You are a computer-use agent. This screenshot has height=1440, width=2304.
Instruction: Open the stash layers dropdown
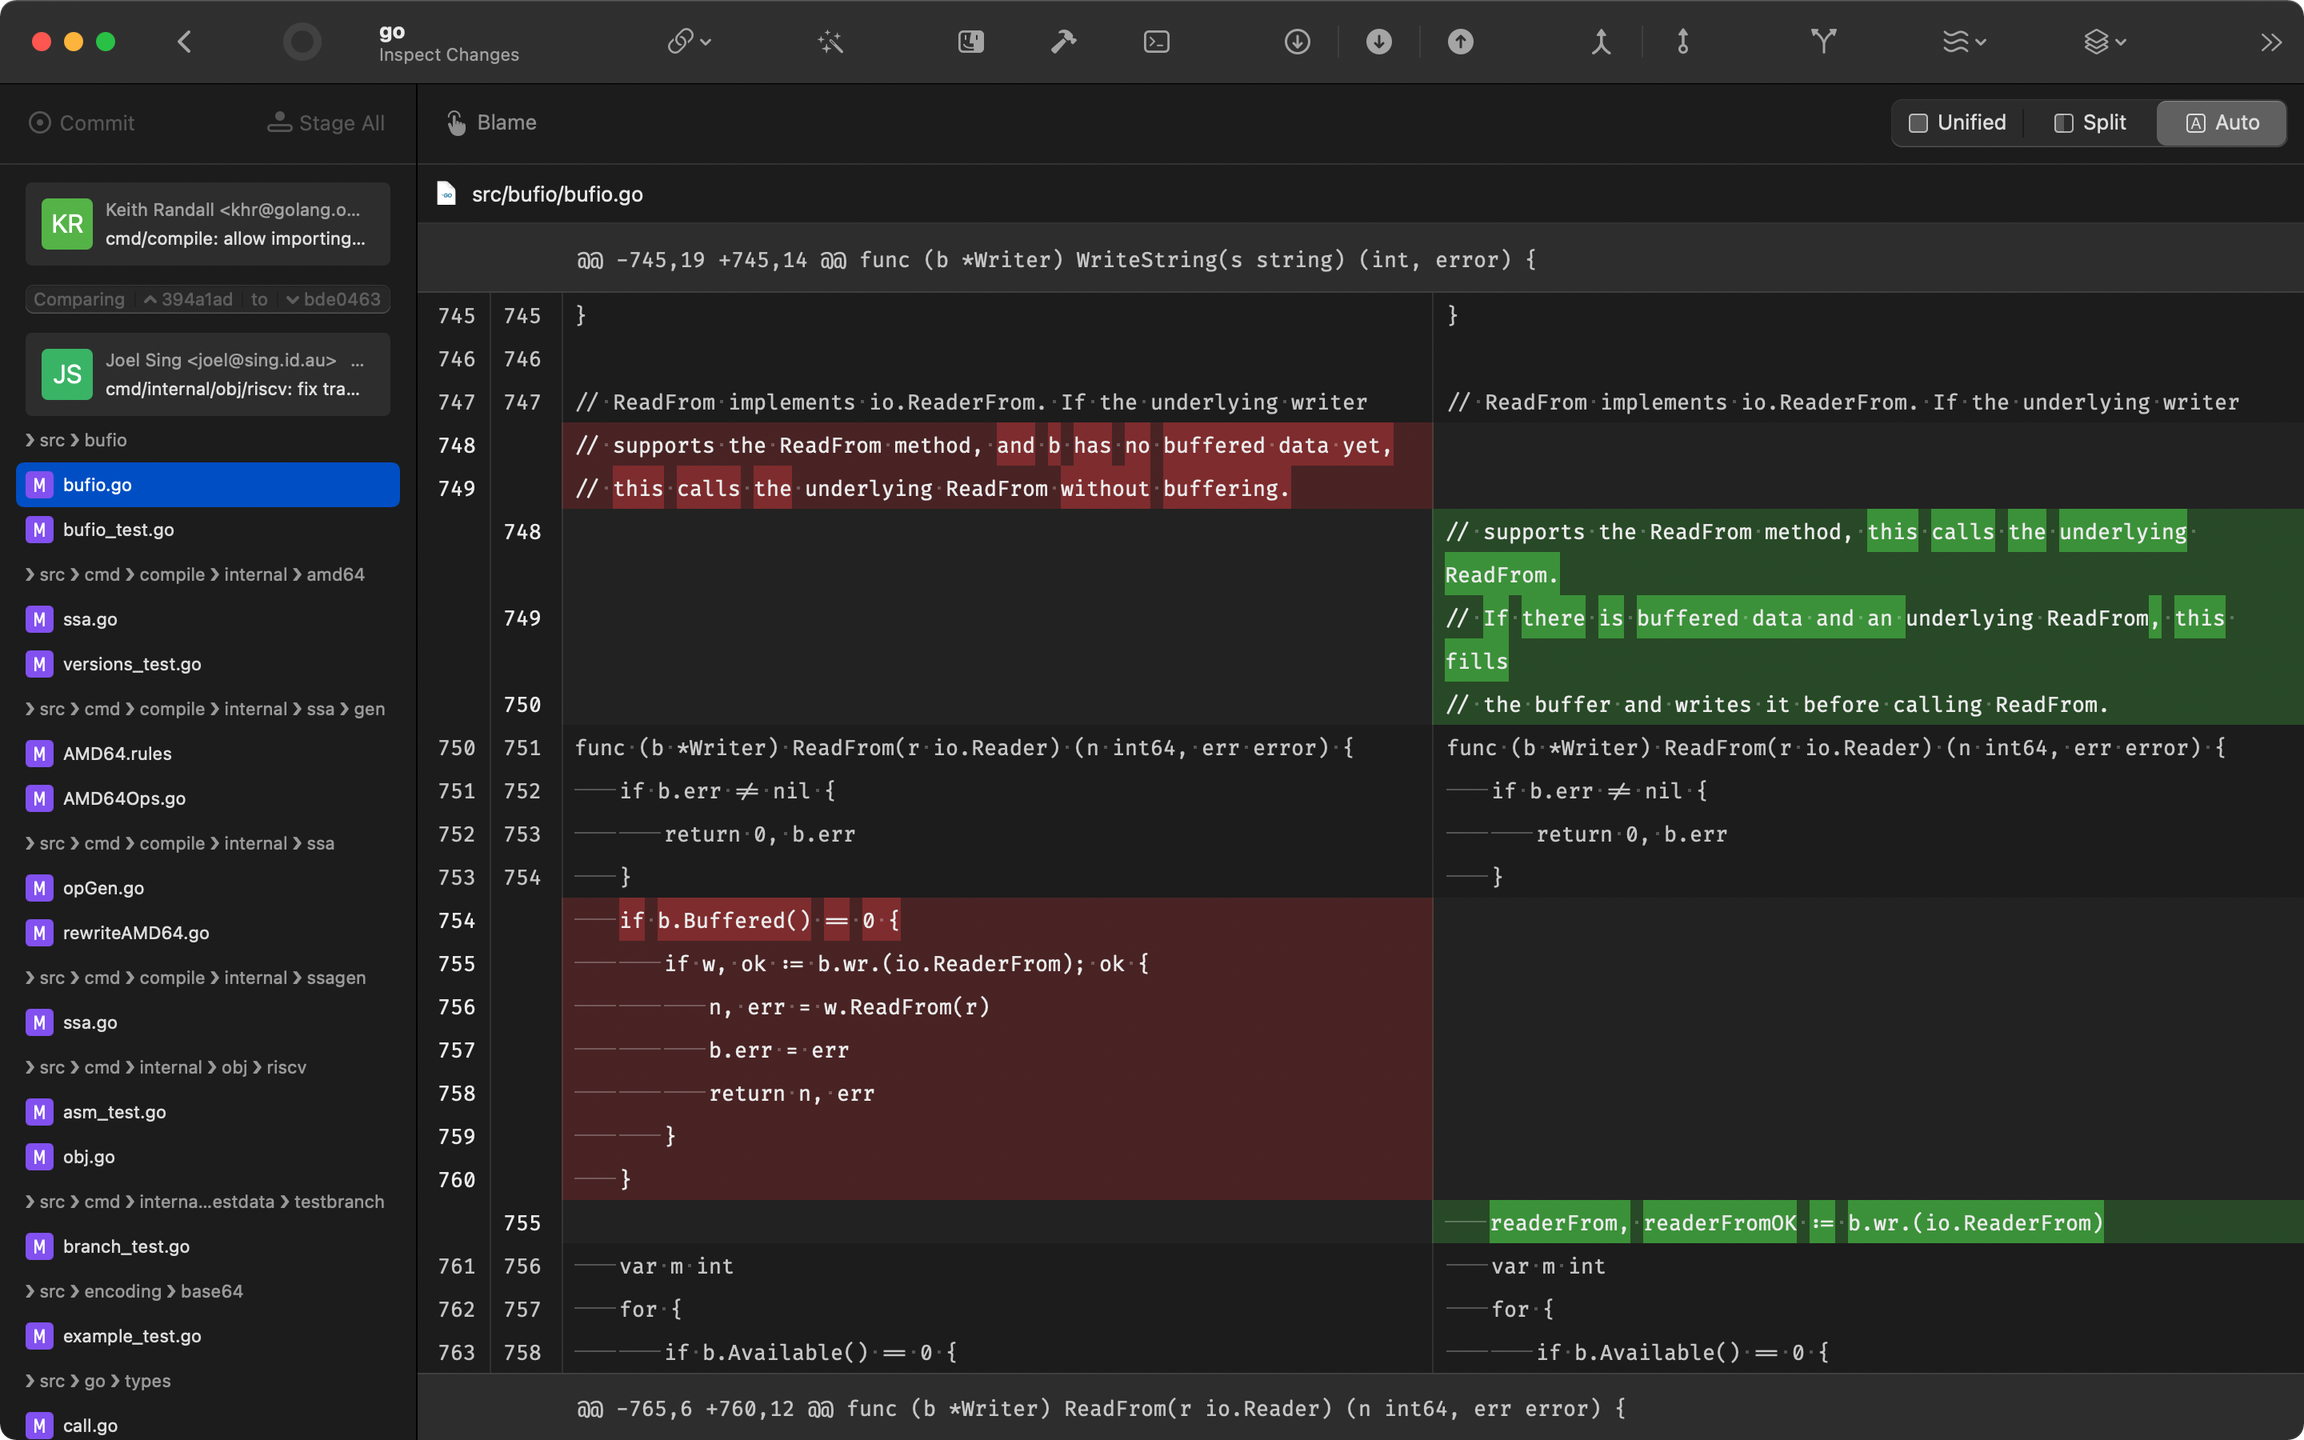(x=2104, y=42)
